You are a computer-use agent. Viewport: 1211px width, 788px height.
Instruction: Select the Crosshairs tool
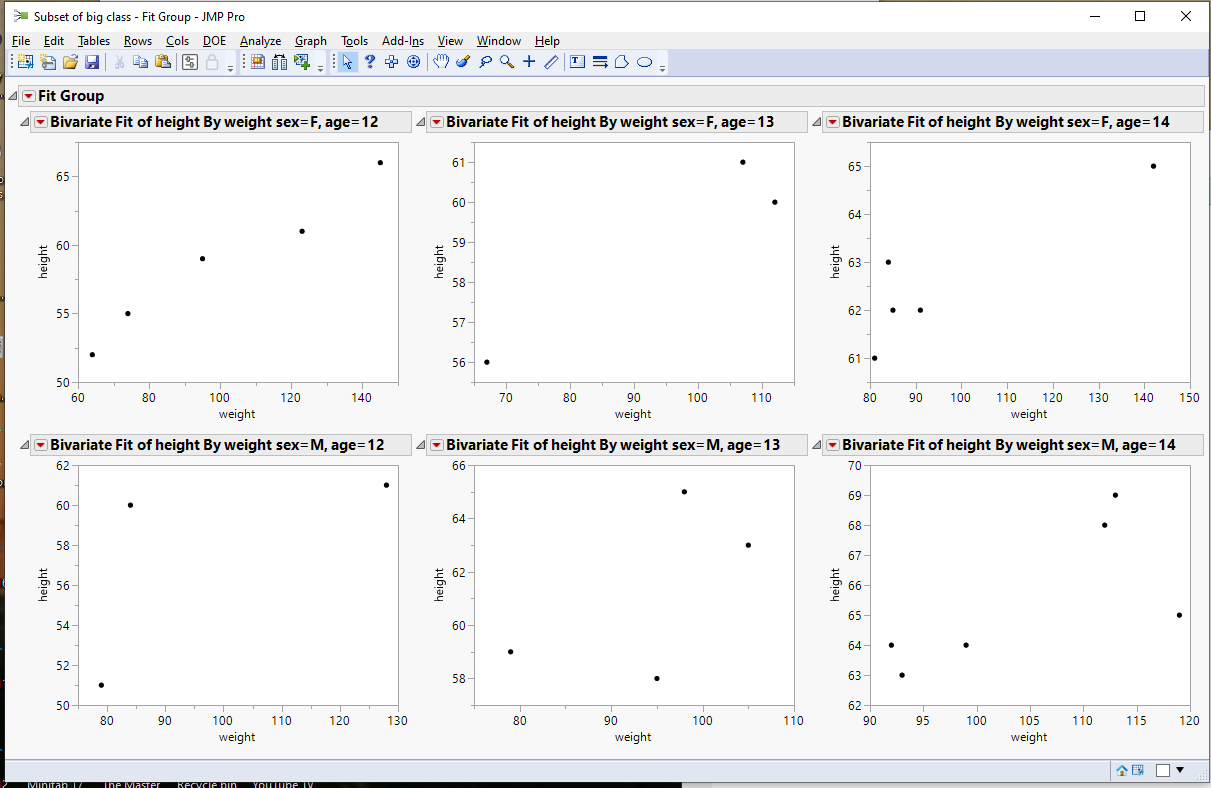click(x=529, y=61)
